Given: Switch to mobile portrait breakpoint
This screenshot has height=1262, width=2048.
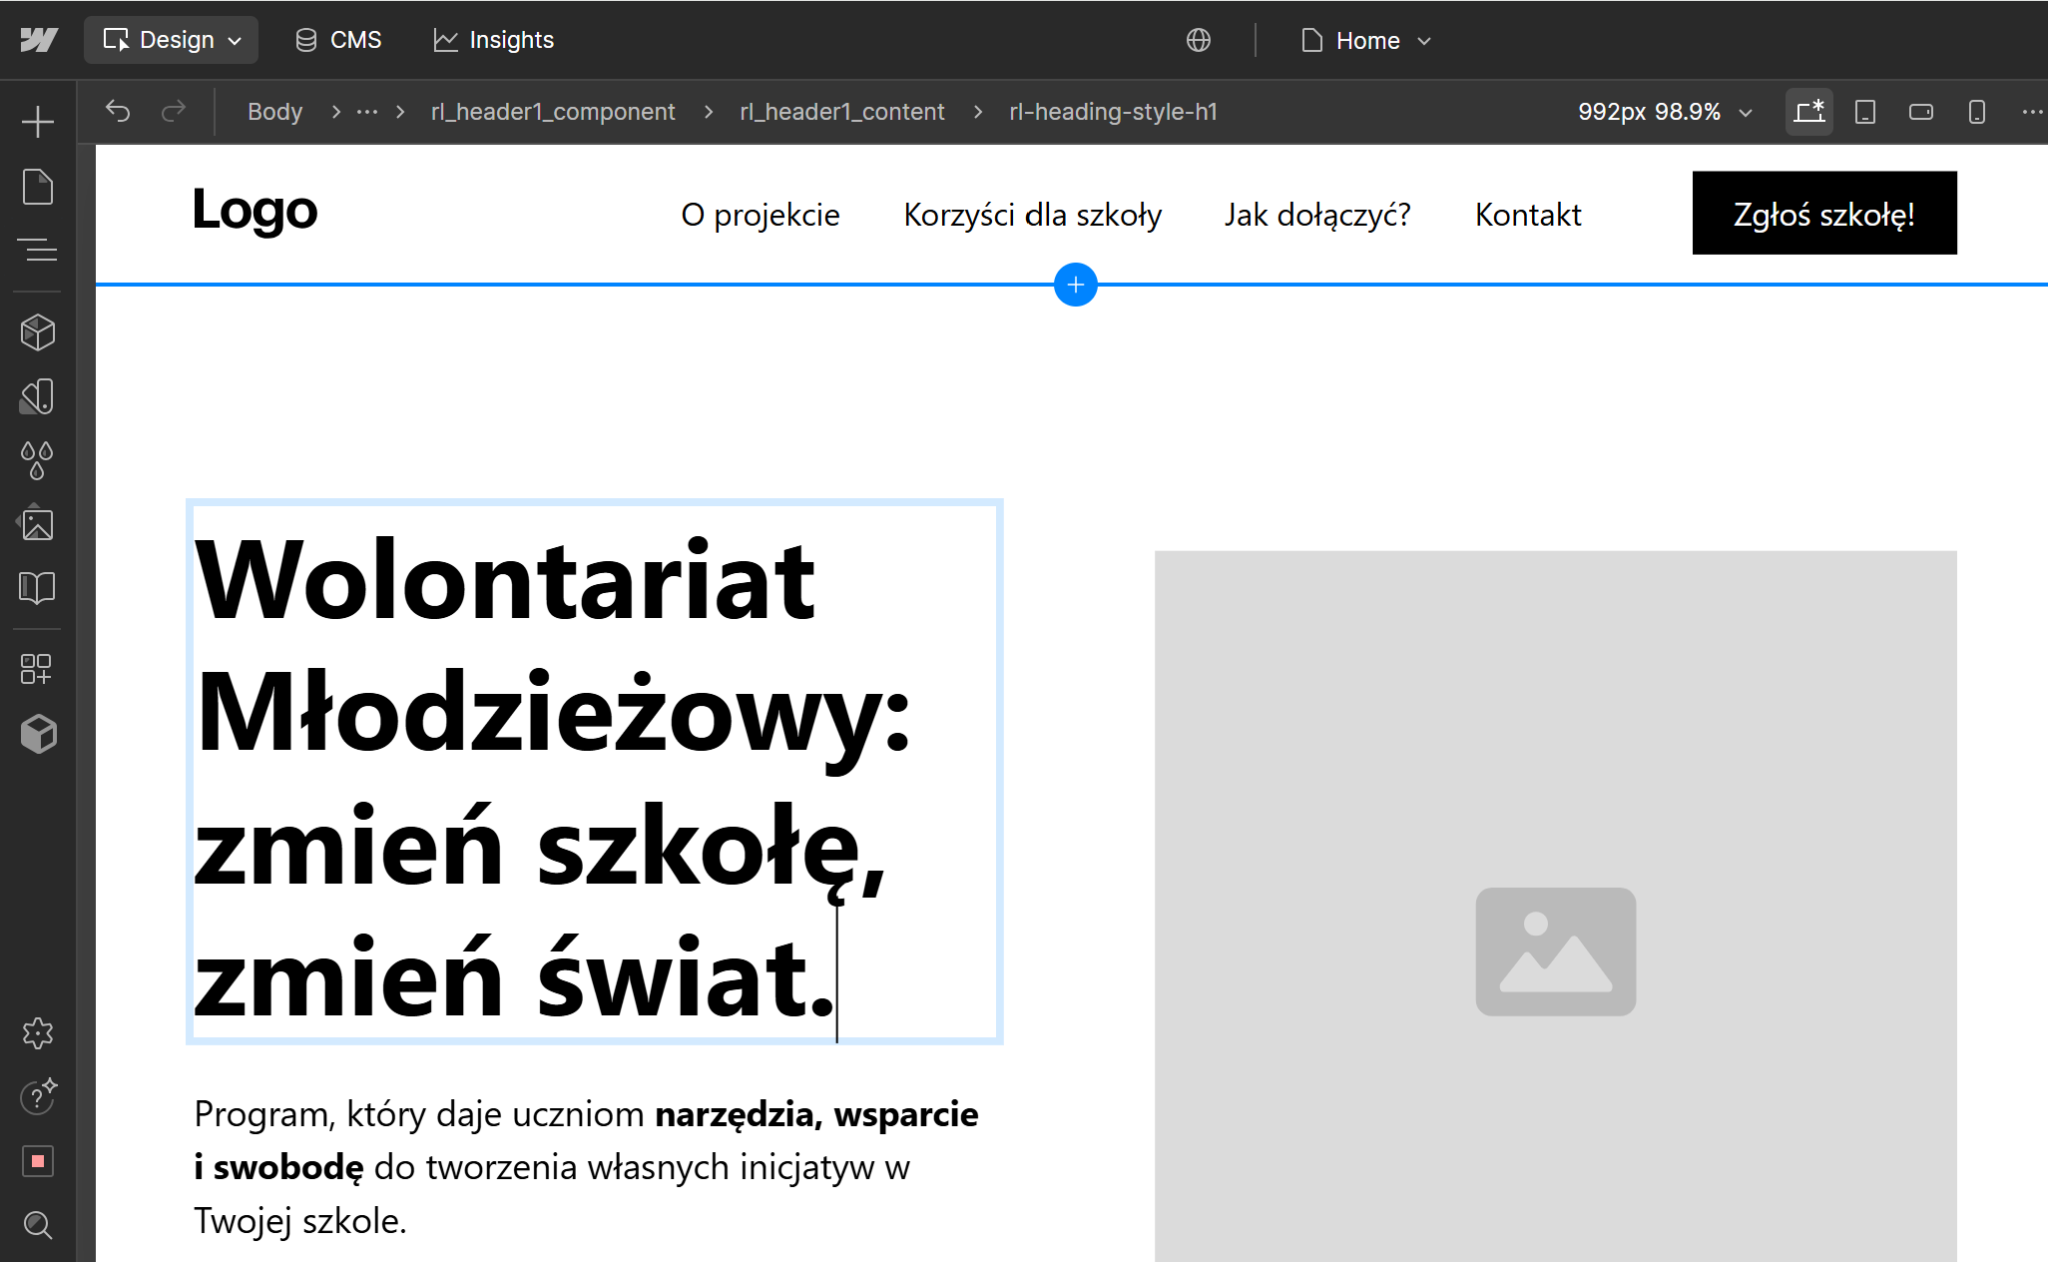Looking at the screenshot, I should [x=1977, y=111].
